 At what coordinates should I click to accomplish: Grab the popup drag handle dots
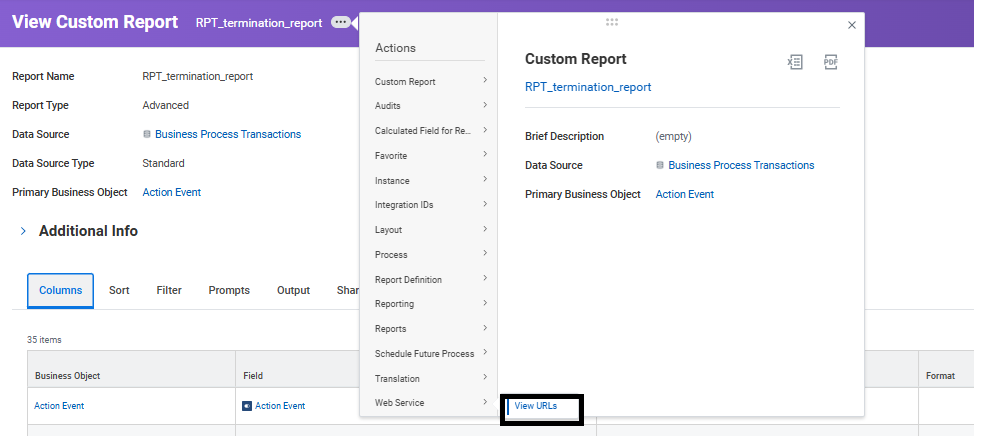(612, 22)
